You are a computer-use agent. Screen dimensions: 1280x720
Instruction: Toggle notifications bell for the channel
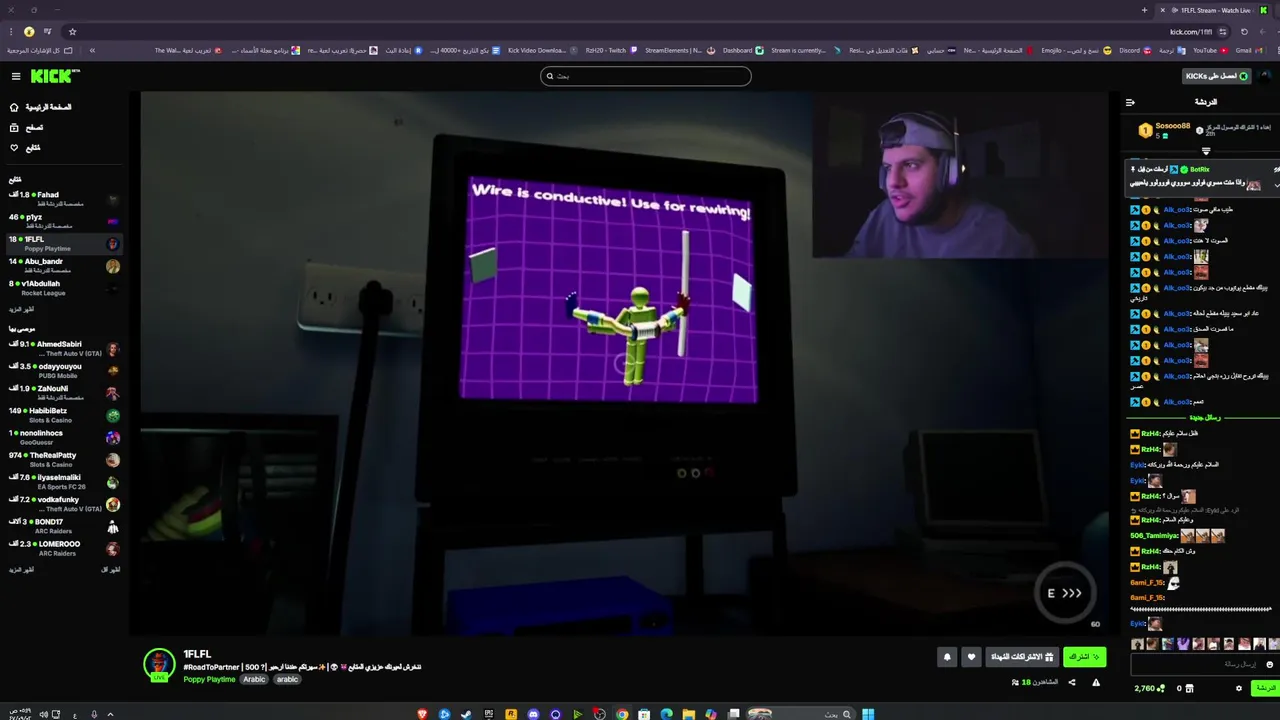click(947, 657)
